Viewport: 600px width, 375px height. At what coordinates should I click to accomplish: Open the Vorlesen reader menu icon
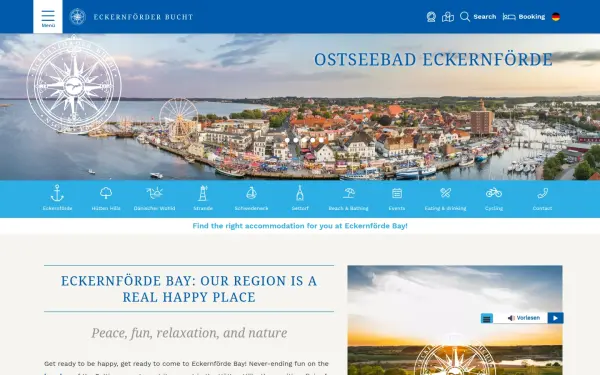pyautogui.click(x=487, y=318)
